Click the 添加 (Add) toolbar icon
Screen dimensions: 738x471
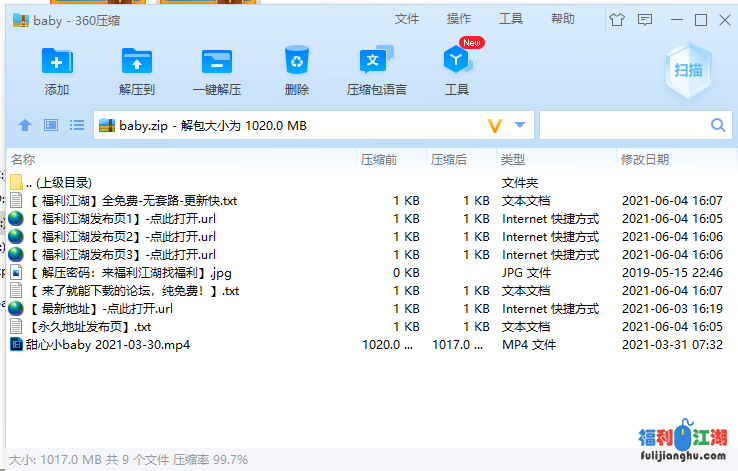[x=57, y=63]
